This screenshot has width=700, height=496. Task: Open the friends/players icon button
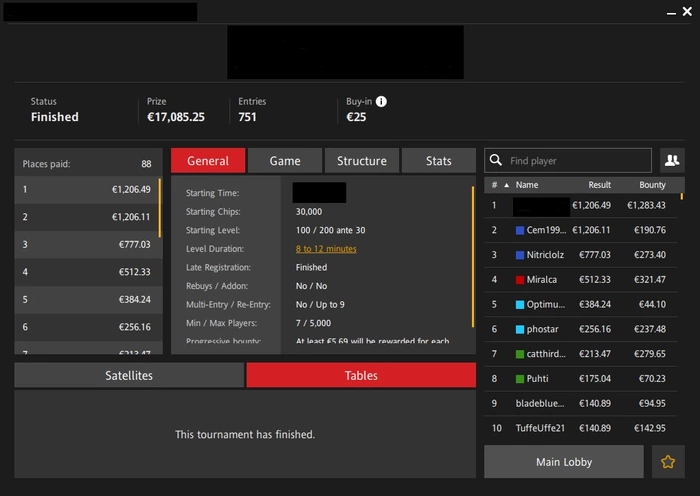(x=672, y=160)
